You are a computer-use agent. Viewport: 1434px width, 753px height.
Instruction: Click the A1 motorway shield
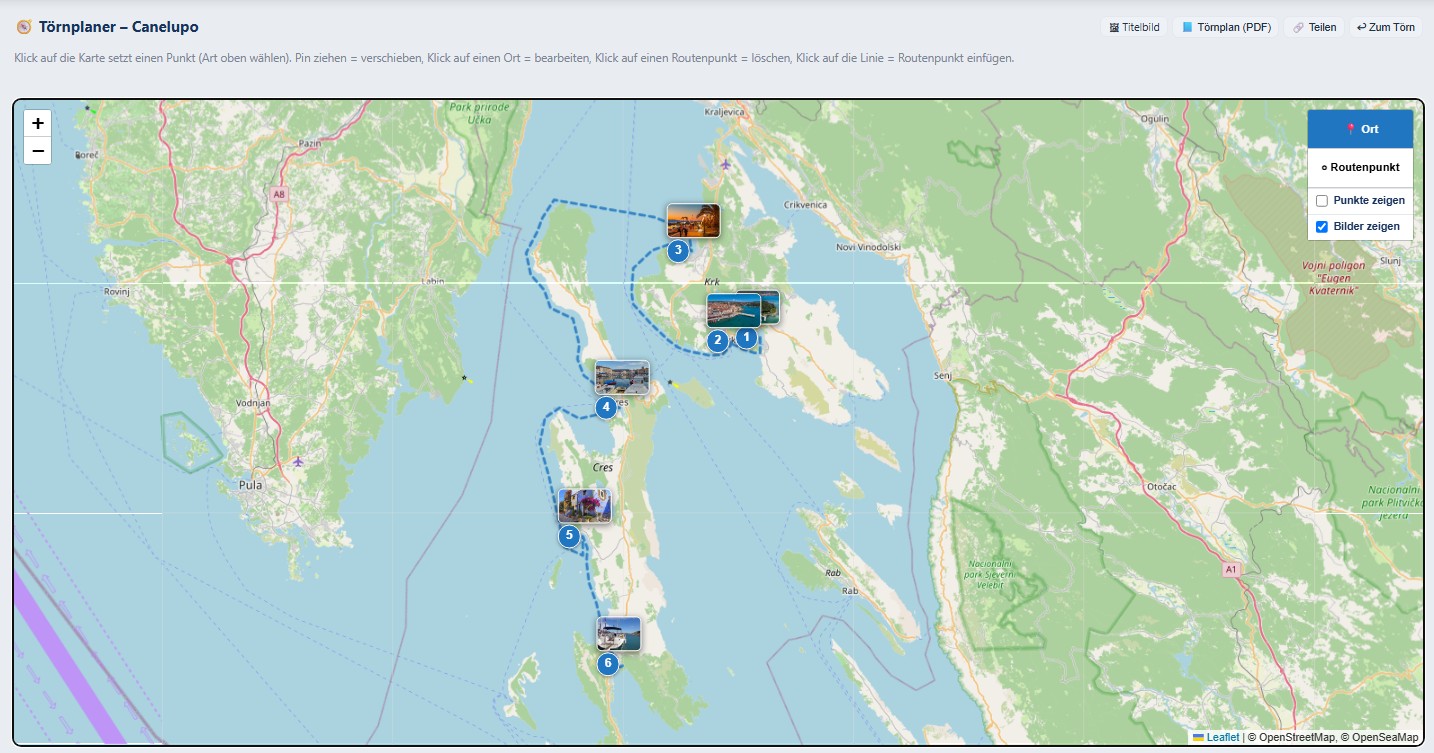[x=1230, y=569]
